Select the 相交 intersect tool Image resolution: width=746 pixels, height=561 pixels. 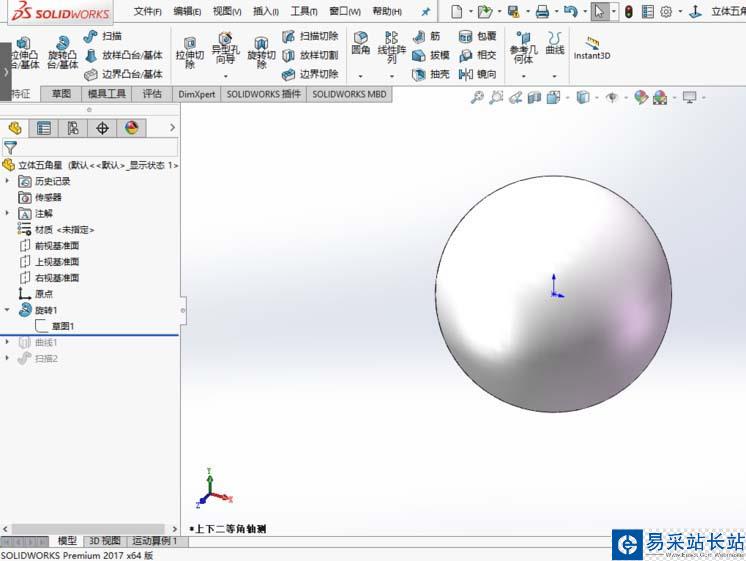click(x=477, y=55)
